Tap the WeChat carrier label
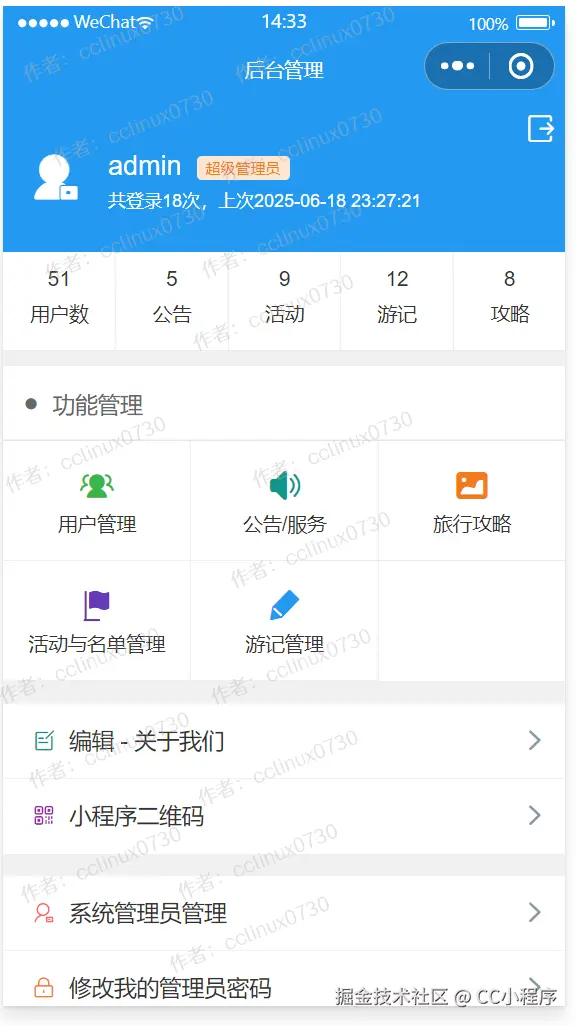The image size is (576, 1026). [105, 22]
